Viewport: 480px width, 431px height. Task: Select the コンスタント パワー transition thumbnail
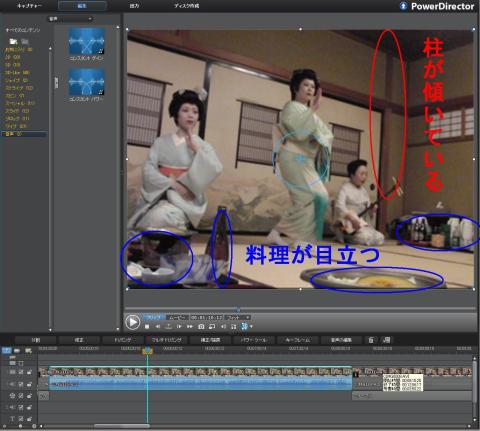click(x=86, y=82)
